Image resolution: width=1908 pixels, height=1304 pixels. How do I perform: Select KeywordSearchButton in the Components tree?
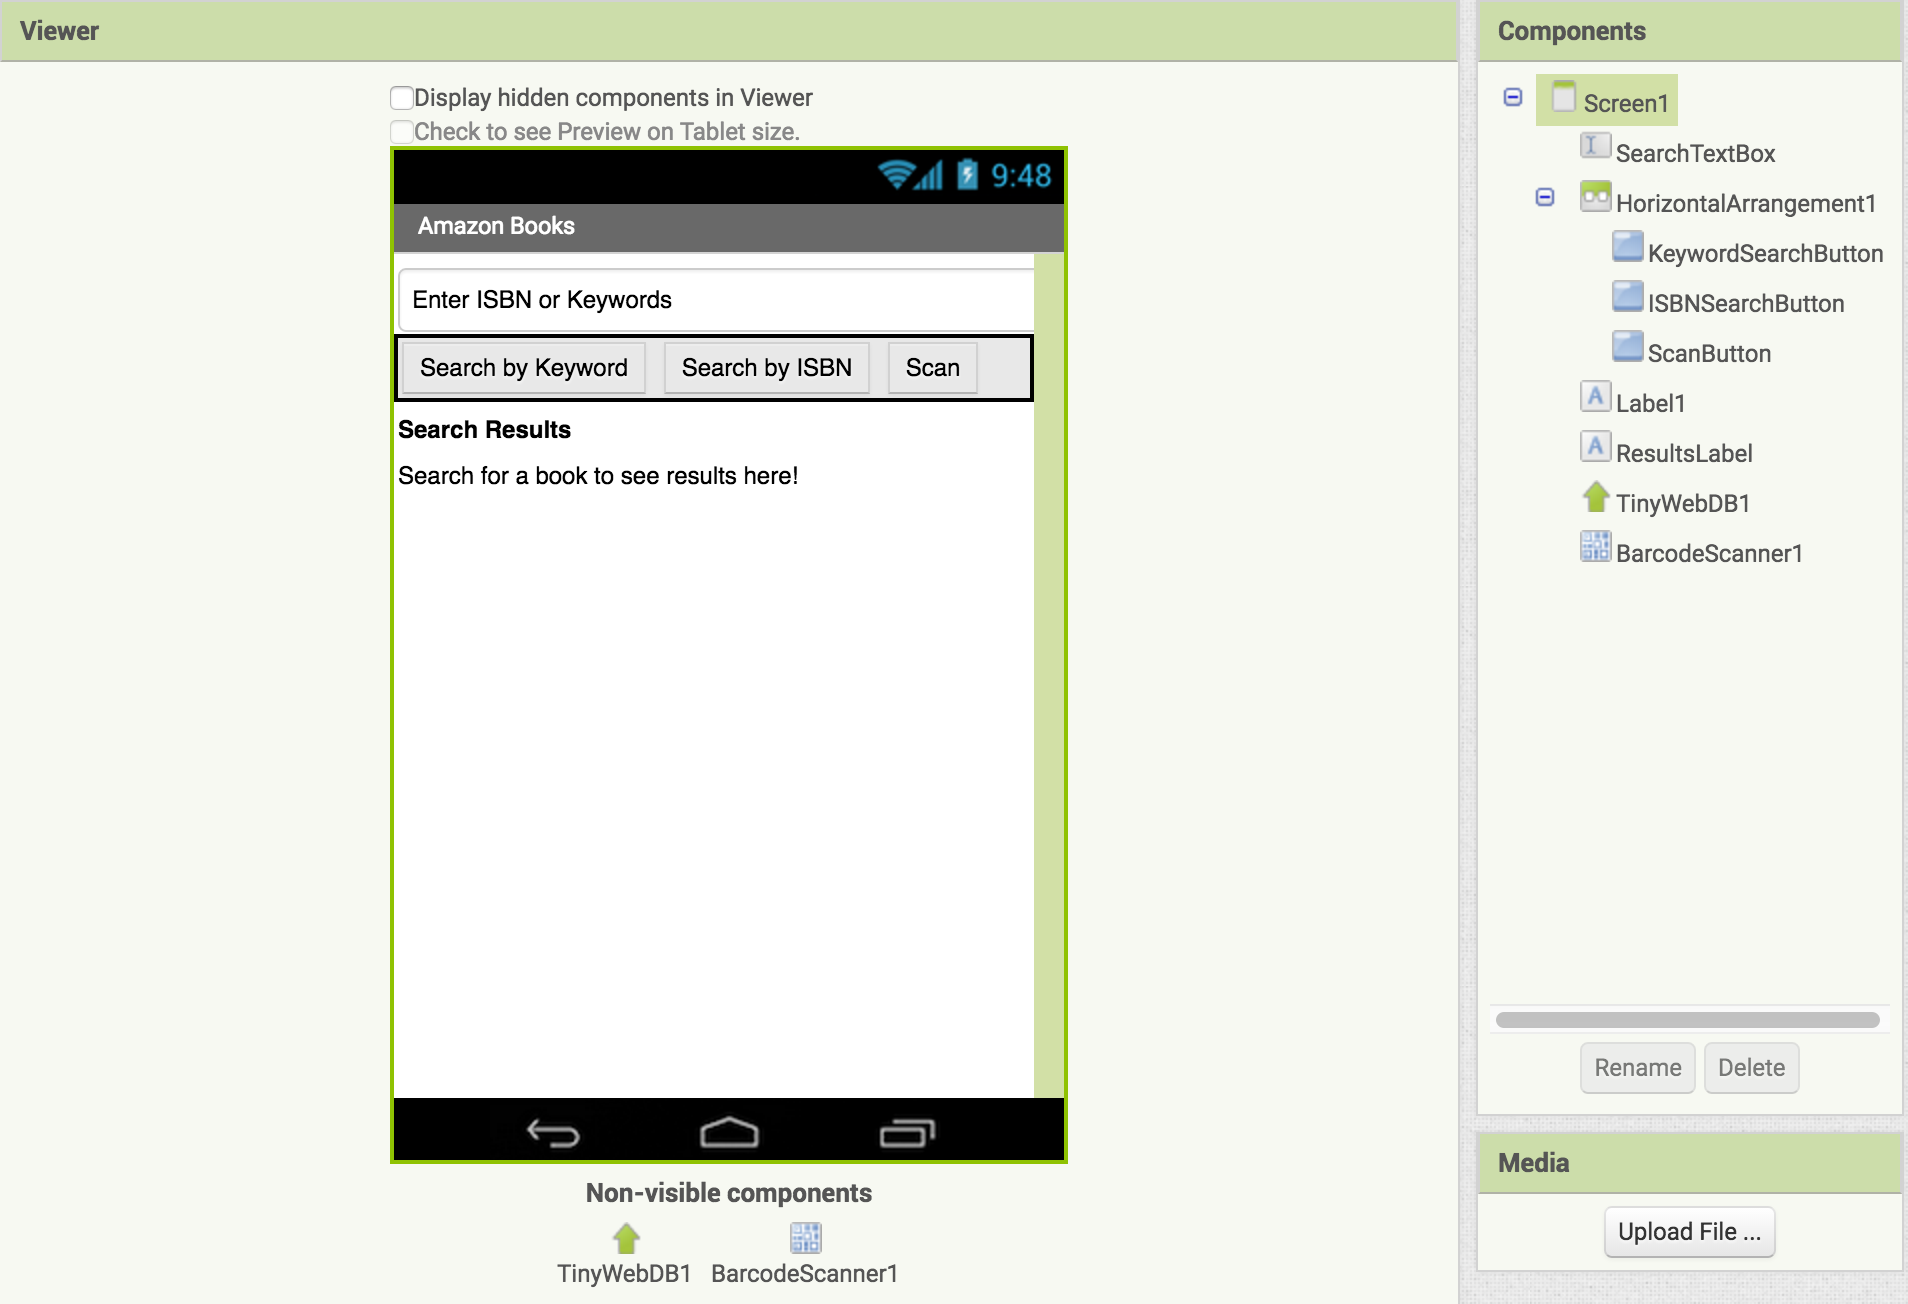click(1764, 254)
